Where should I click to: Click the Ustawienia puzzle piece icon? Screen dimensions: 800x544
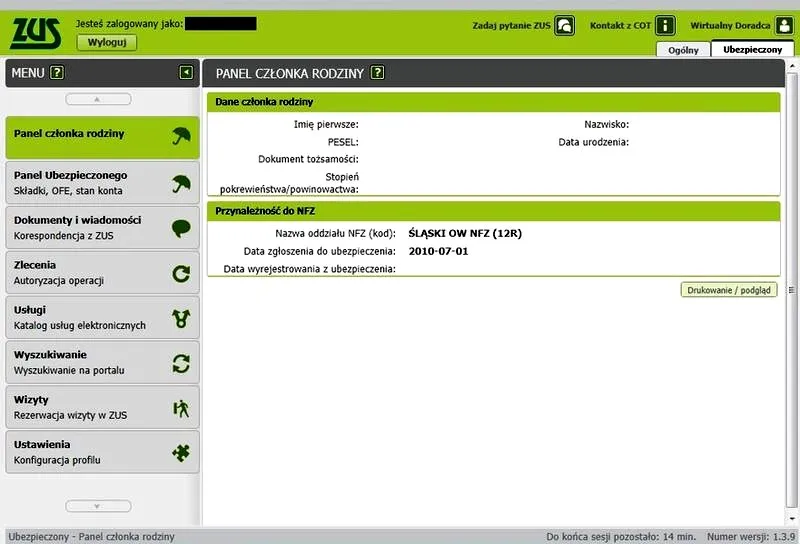pos(181,452)
